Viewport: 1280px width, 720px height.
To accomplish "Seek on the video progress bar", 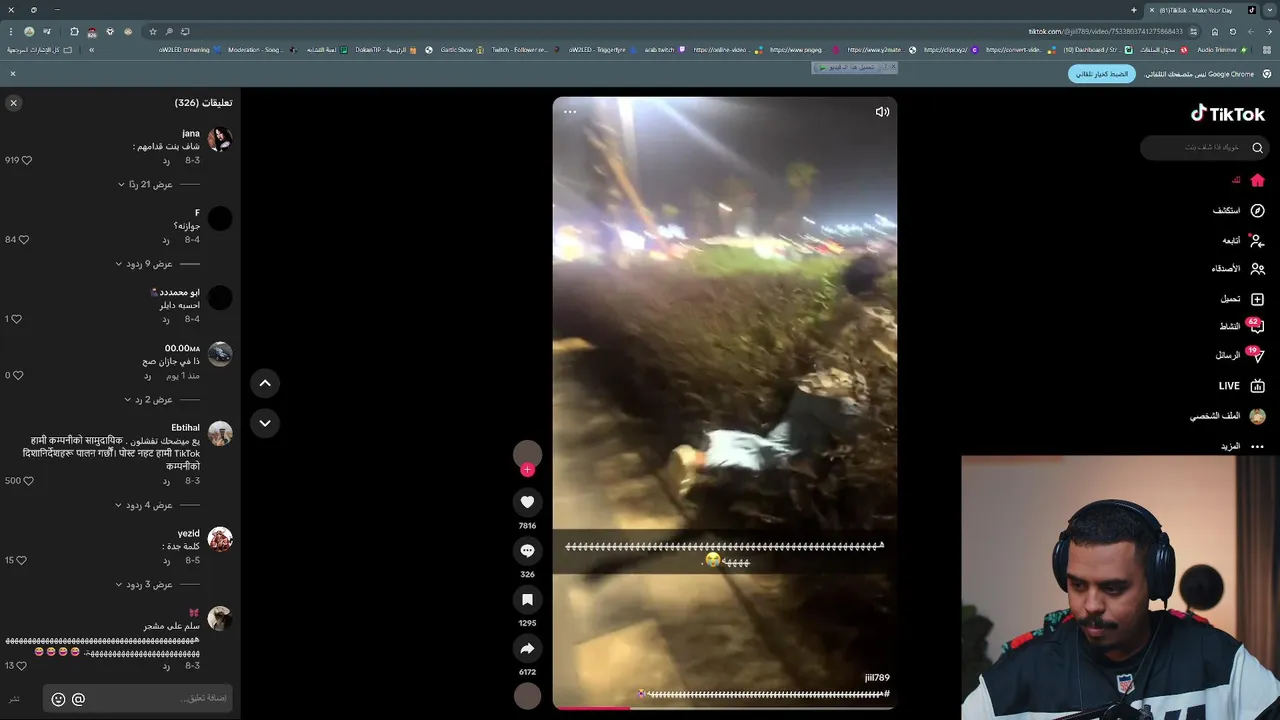I will click(725, 708).
